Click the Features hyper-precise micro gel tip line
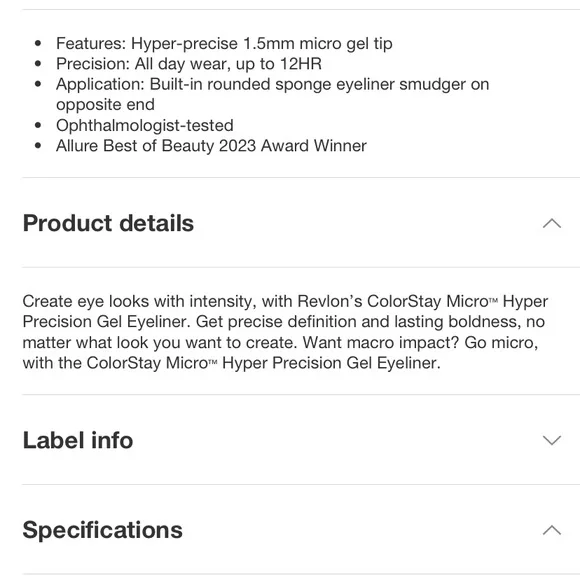Screen dimensions: 580x580 pyautogui.click(x=224, y=44)
